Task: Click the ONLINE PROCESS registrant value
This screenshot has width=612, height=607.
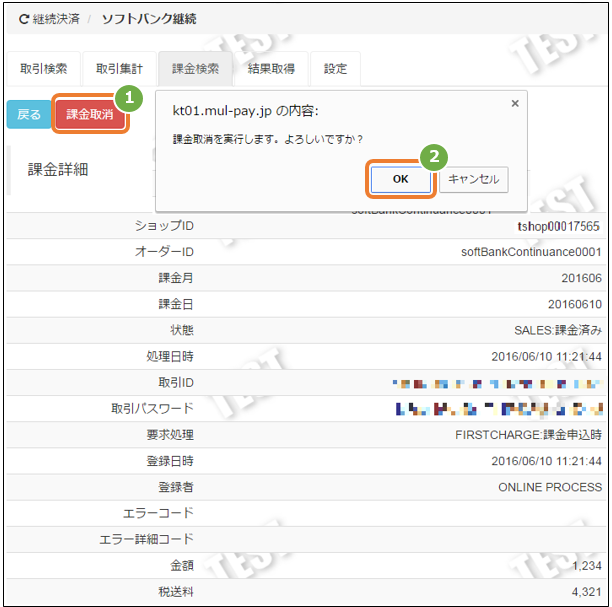Action: pyautogui.click(x=550, y=487)
